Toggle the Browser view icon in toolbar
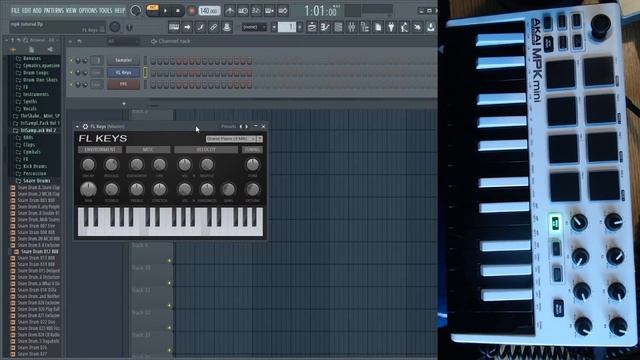This screenshot has width=640, height=360. point(364,27)
